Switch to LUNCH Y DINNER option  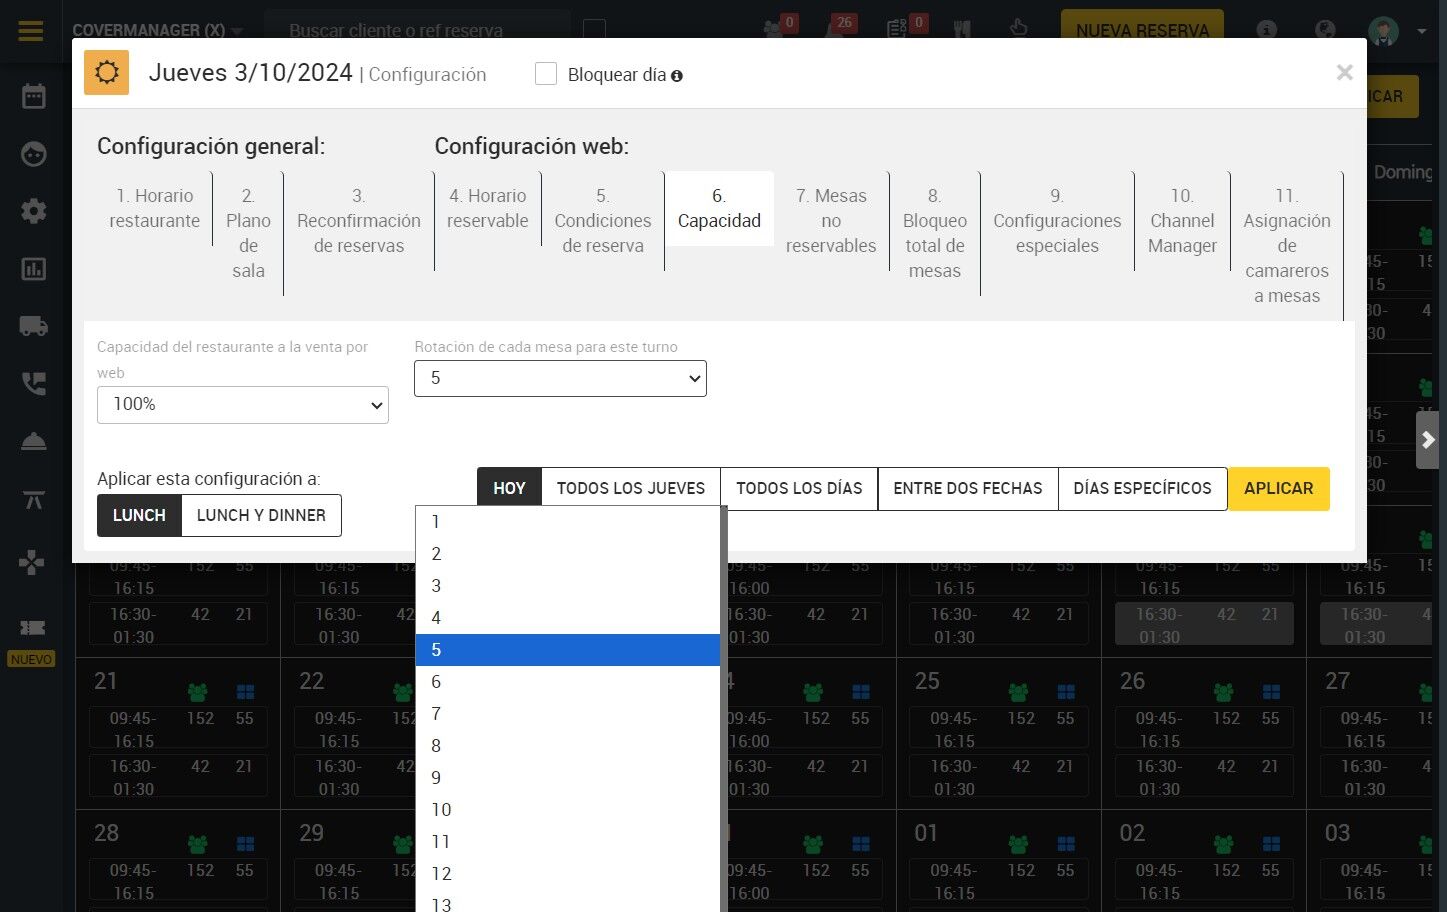pos(261,515)
